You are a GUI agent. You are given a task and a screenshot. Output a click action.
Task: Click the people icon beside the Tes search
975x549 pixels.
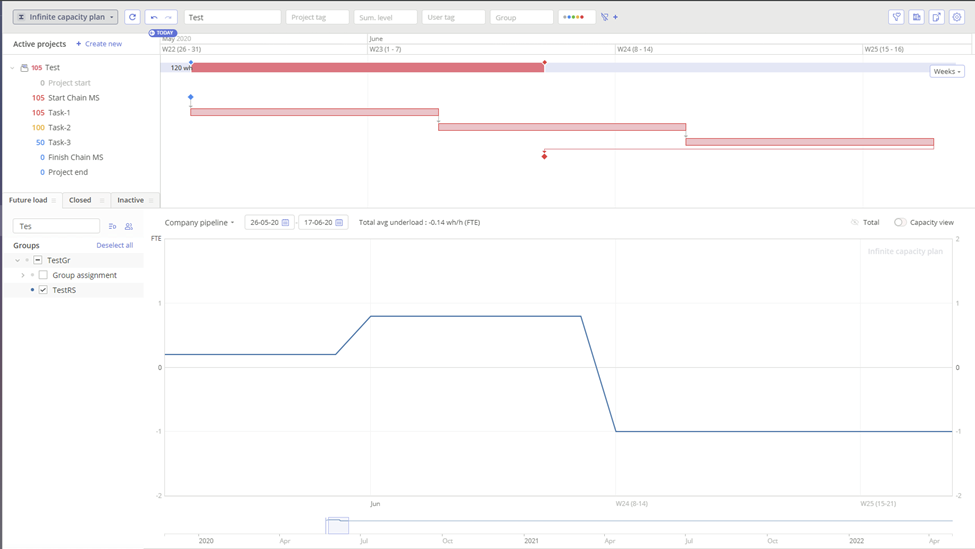(x=129, y=226)
